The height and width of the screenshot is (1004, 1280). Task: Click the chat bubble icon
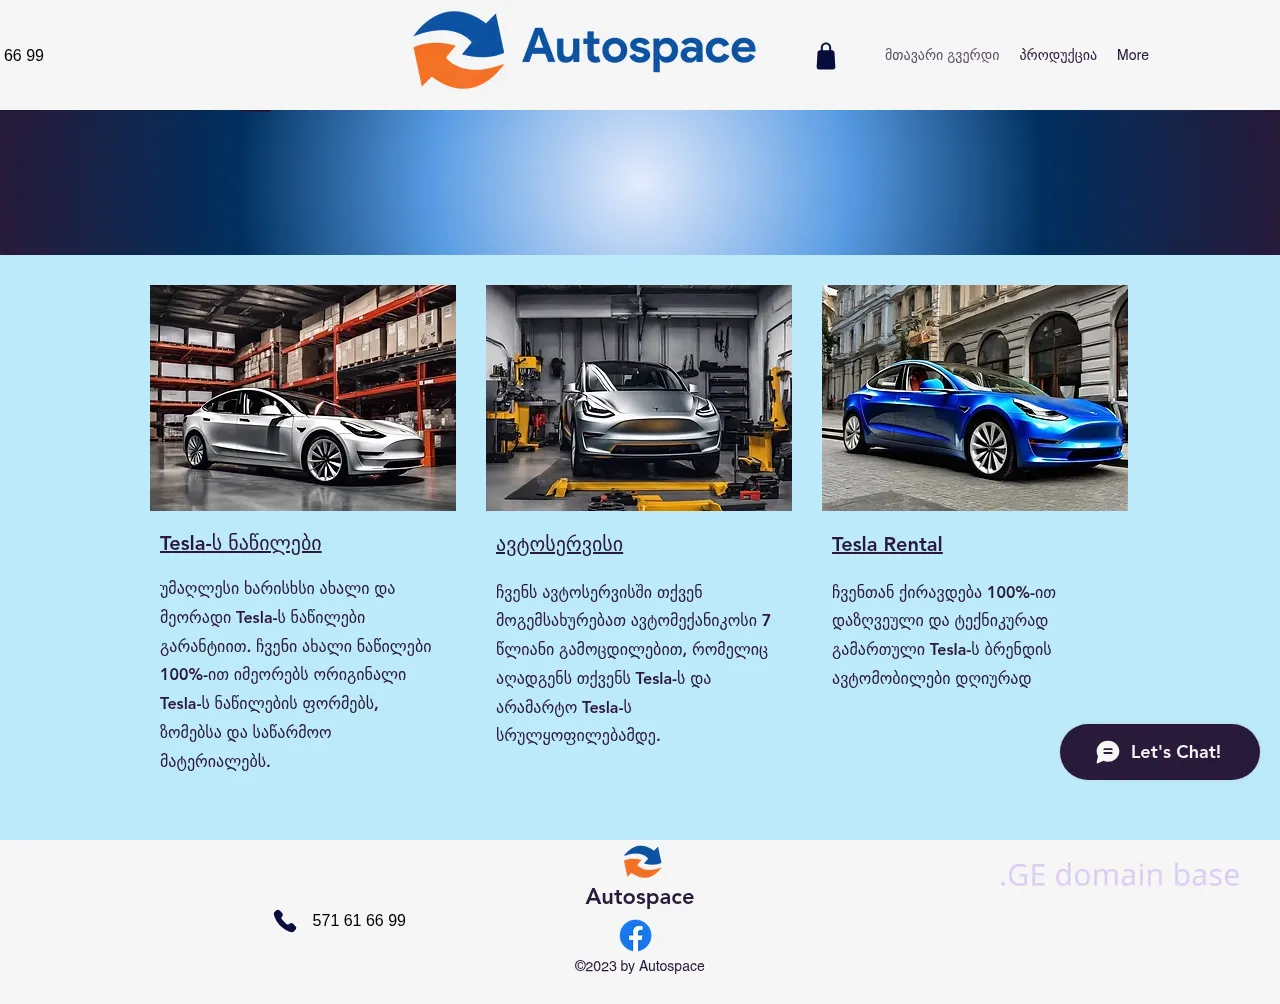(x=1107, y=752)
